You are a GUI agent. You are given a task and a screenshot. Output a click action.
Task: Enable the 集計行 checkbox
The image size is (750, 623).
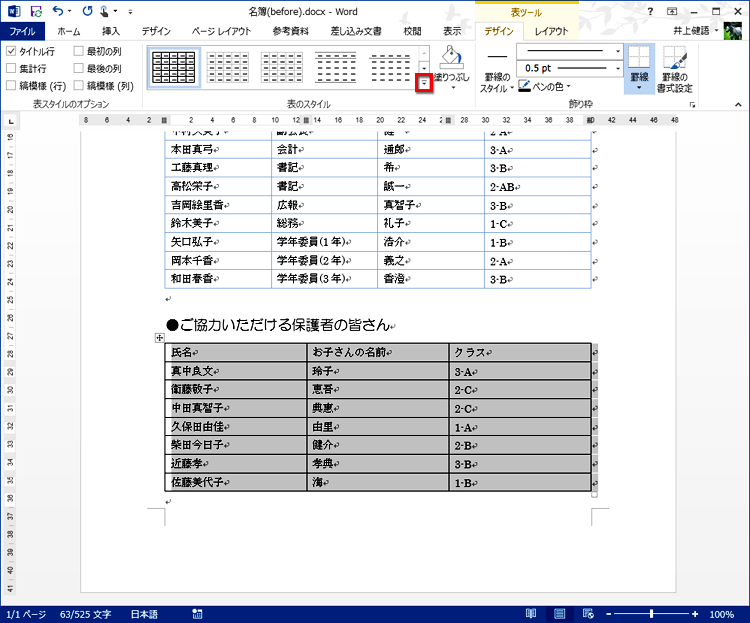(11, 68)
